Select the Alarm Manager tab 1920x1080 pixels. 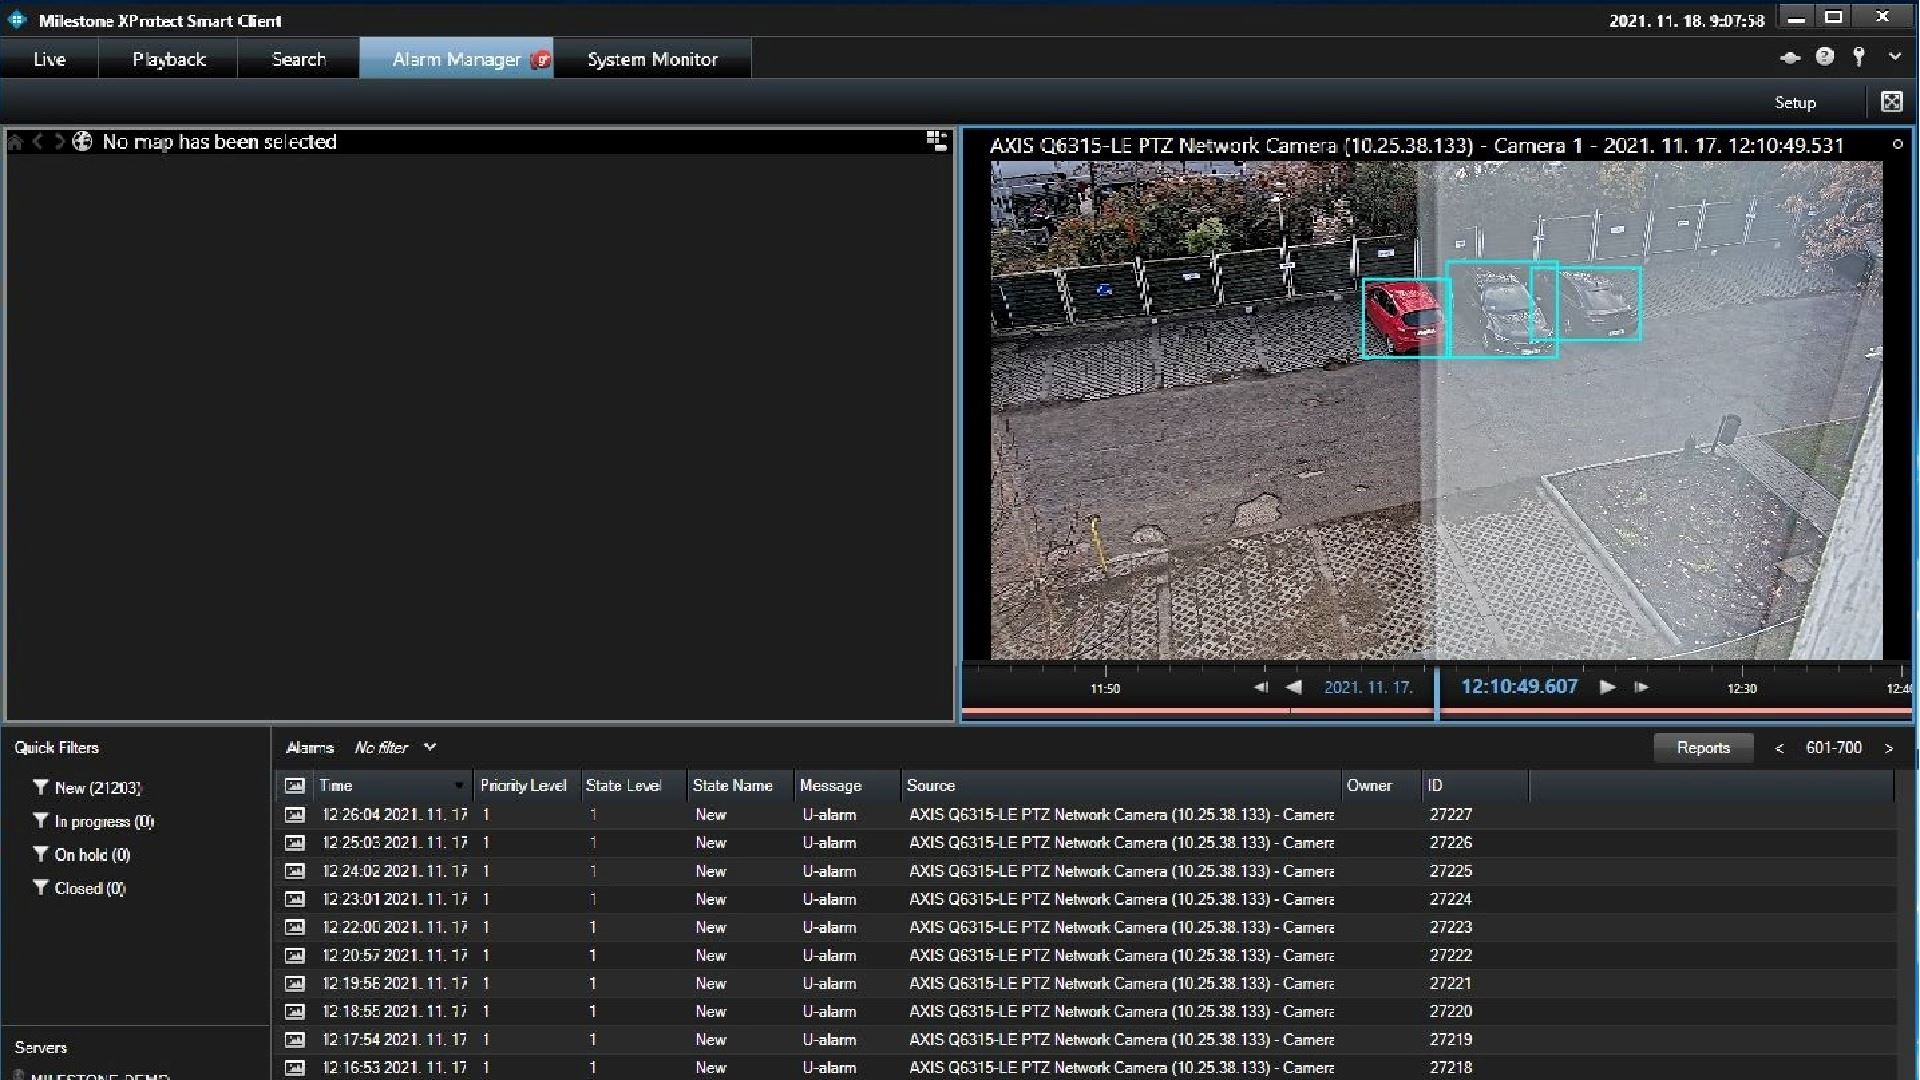click(456, 59)
